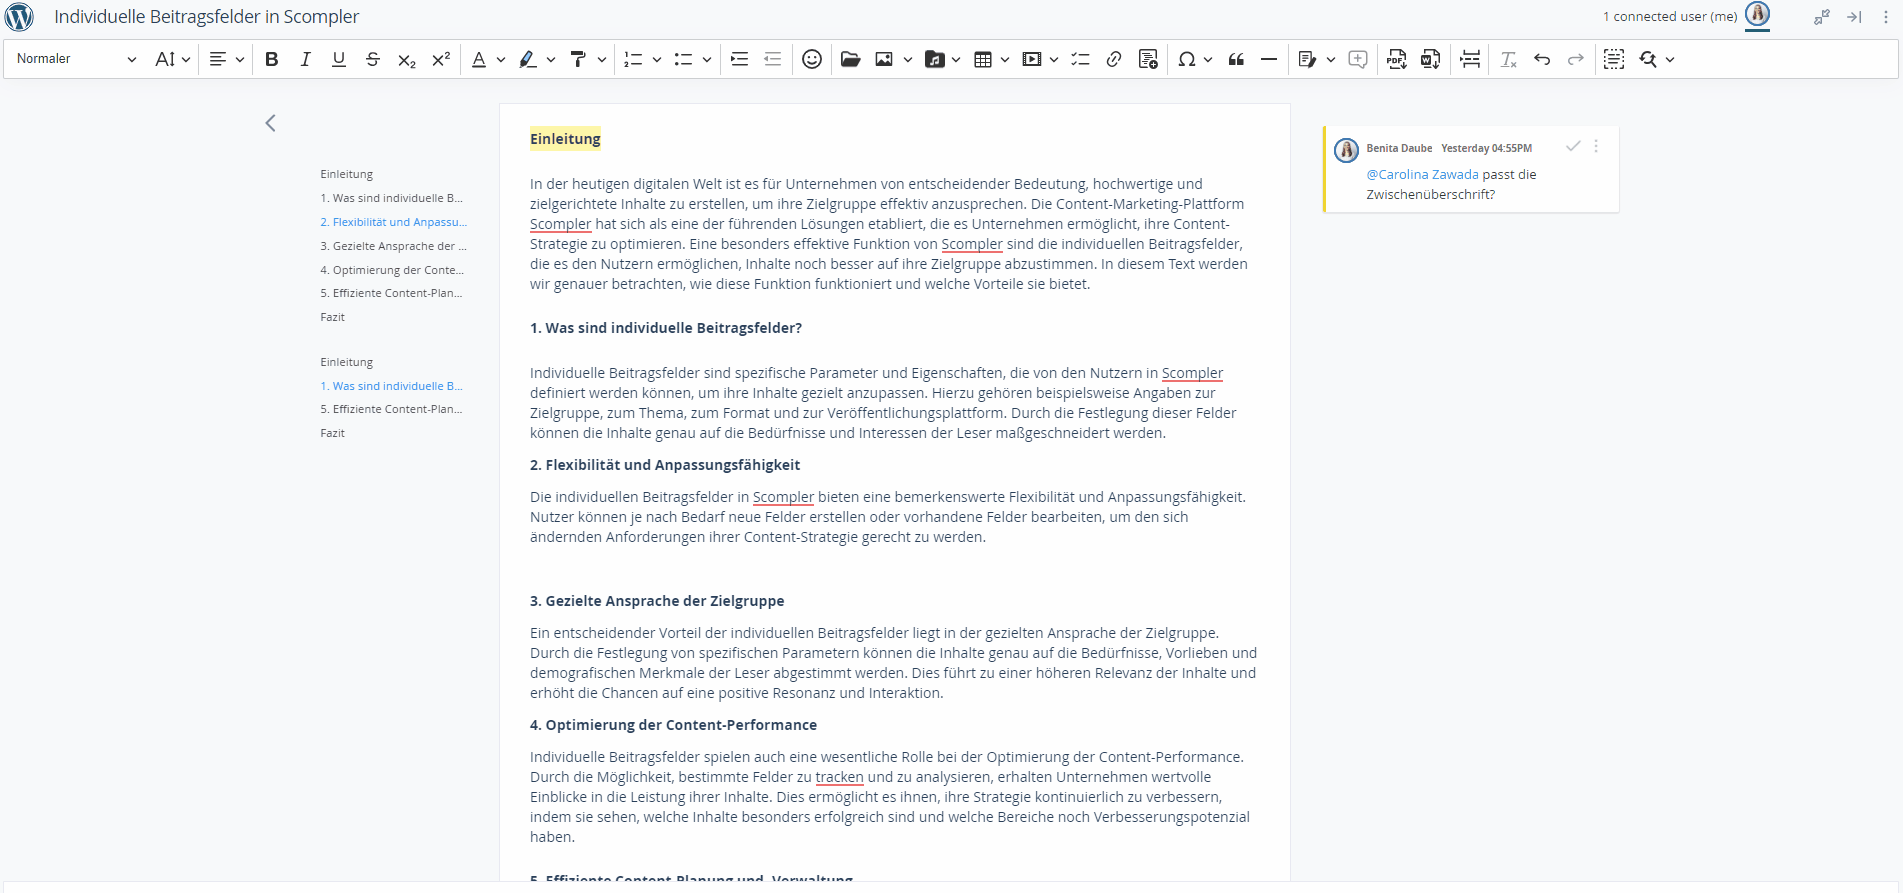Insert a to-do checklist
This screenshot has width=1903, height=893.
[1080, 59]
